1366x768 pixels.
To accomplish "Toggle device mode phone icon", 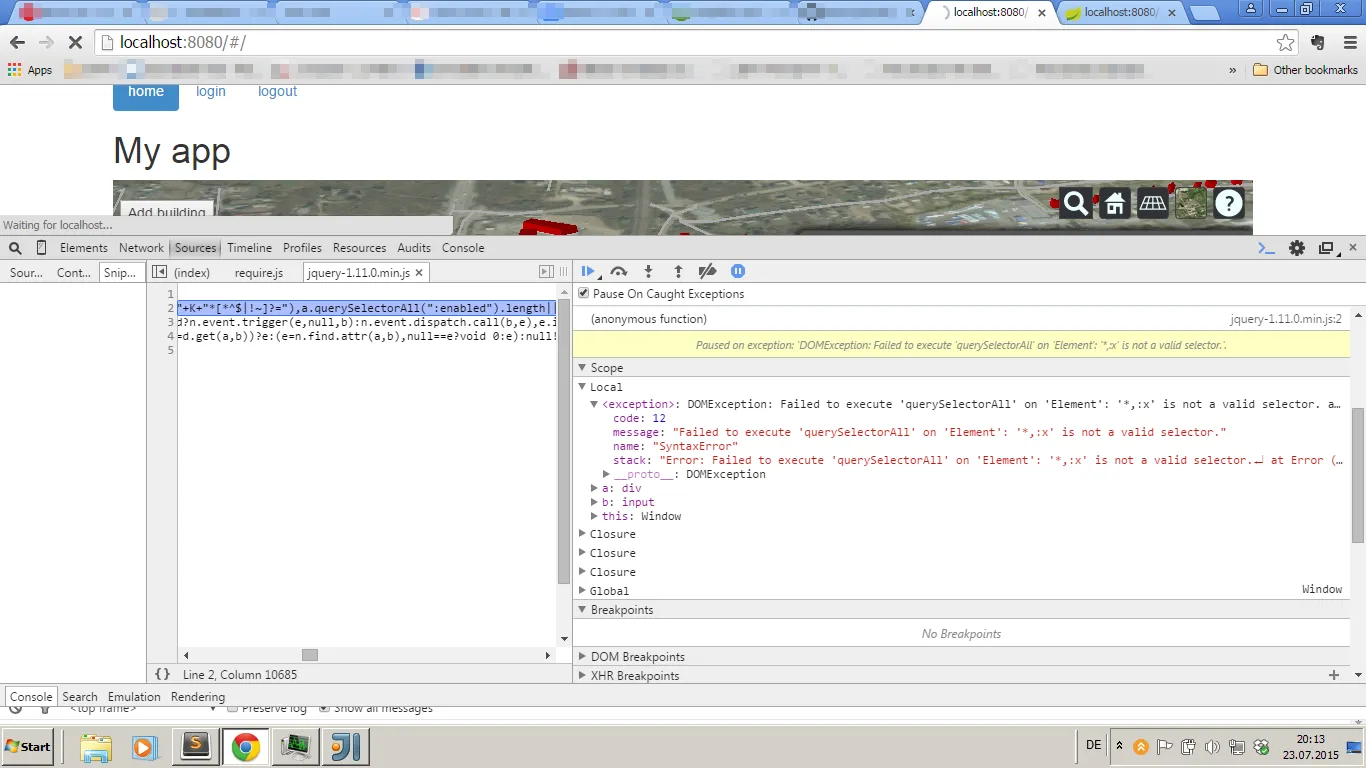I will point(41,248).
